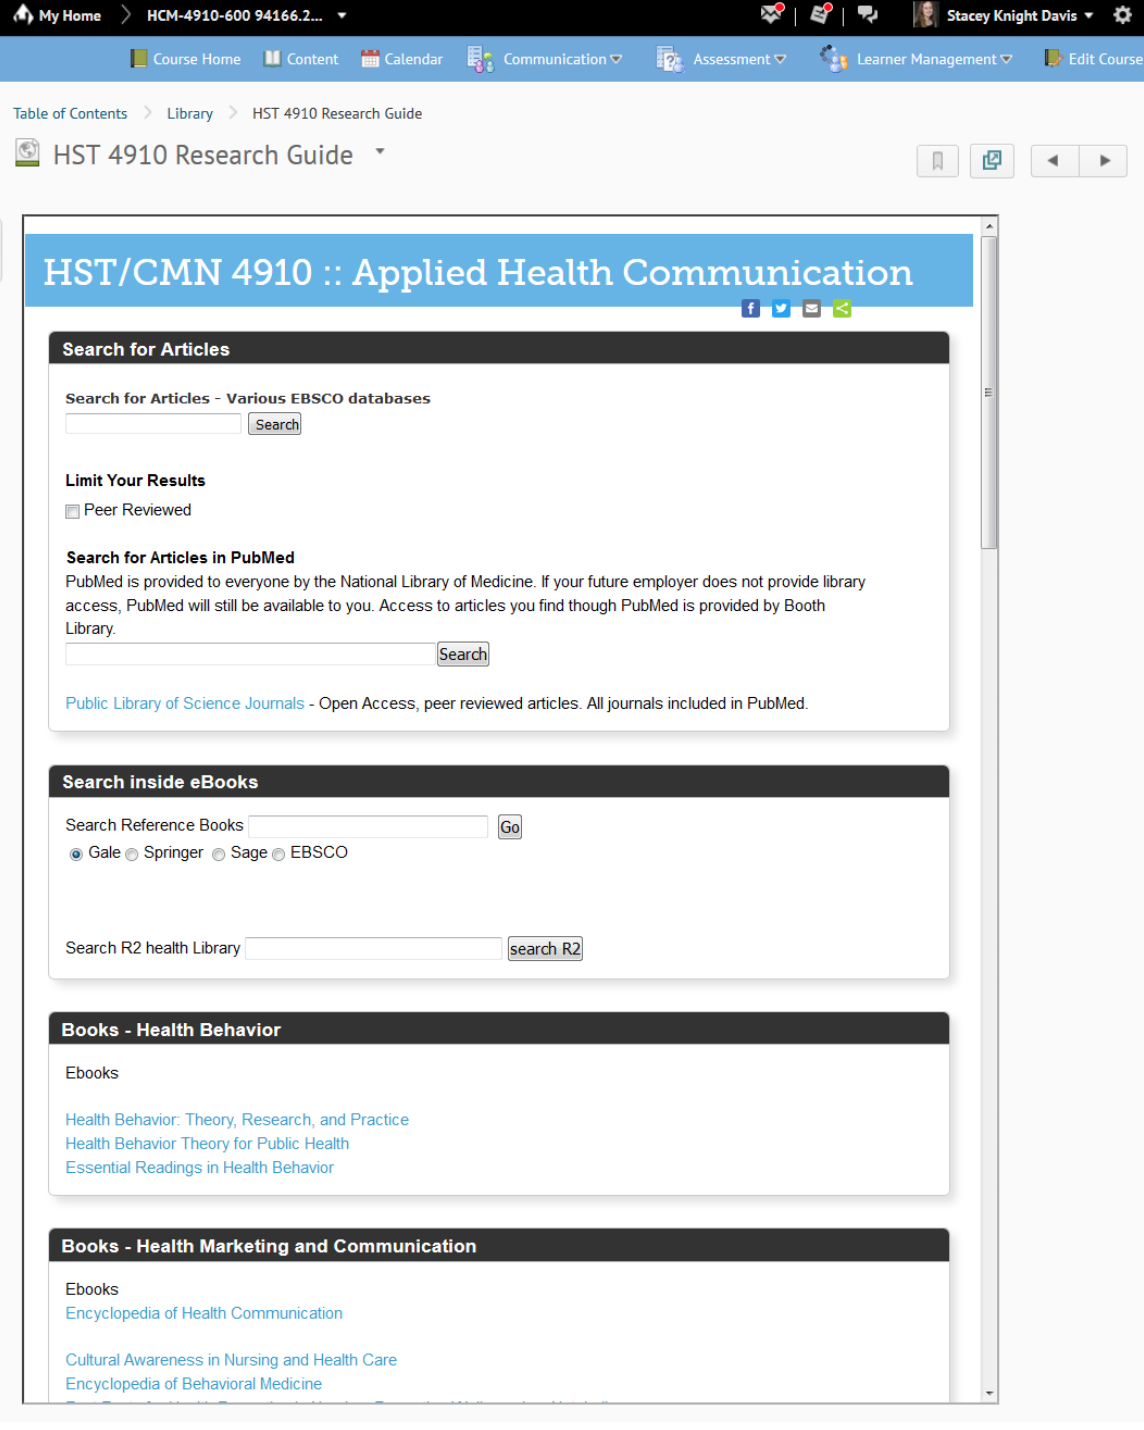Click the Content book icon
Viewport: 1144px width, 1430px height.
(x=272, y=59)
